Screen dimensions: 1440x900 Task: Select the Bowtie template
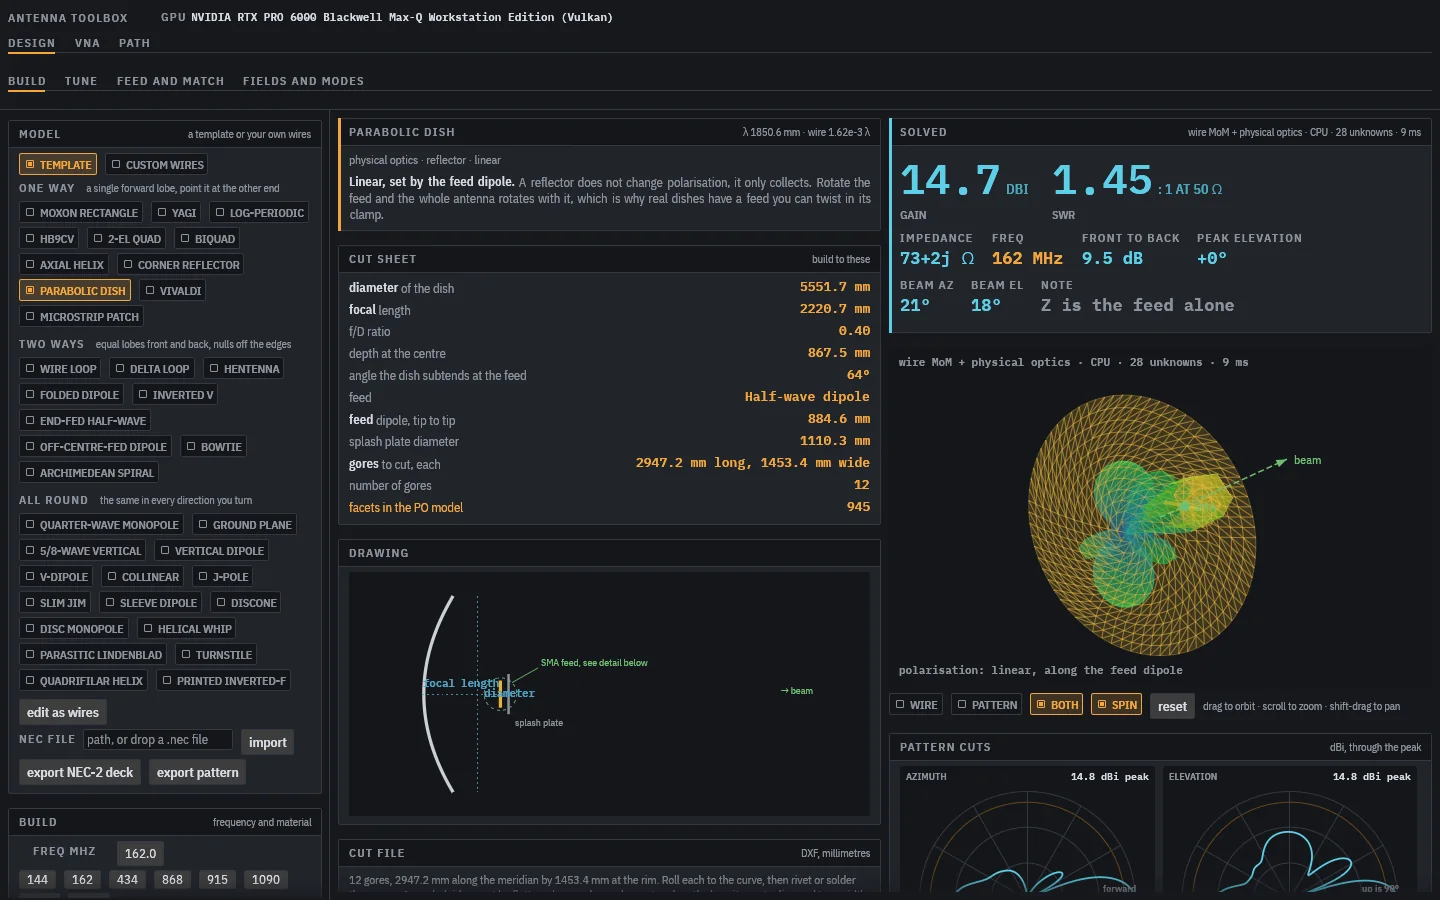coord(213,446)
